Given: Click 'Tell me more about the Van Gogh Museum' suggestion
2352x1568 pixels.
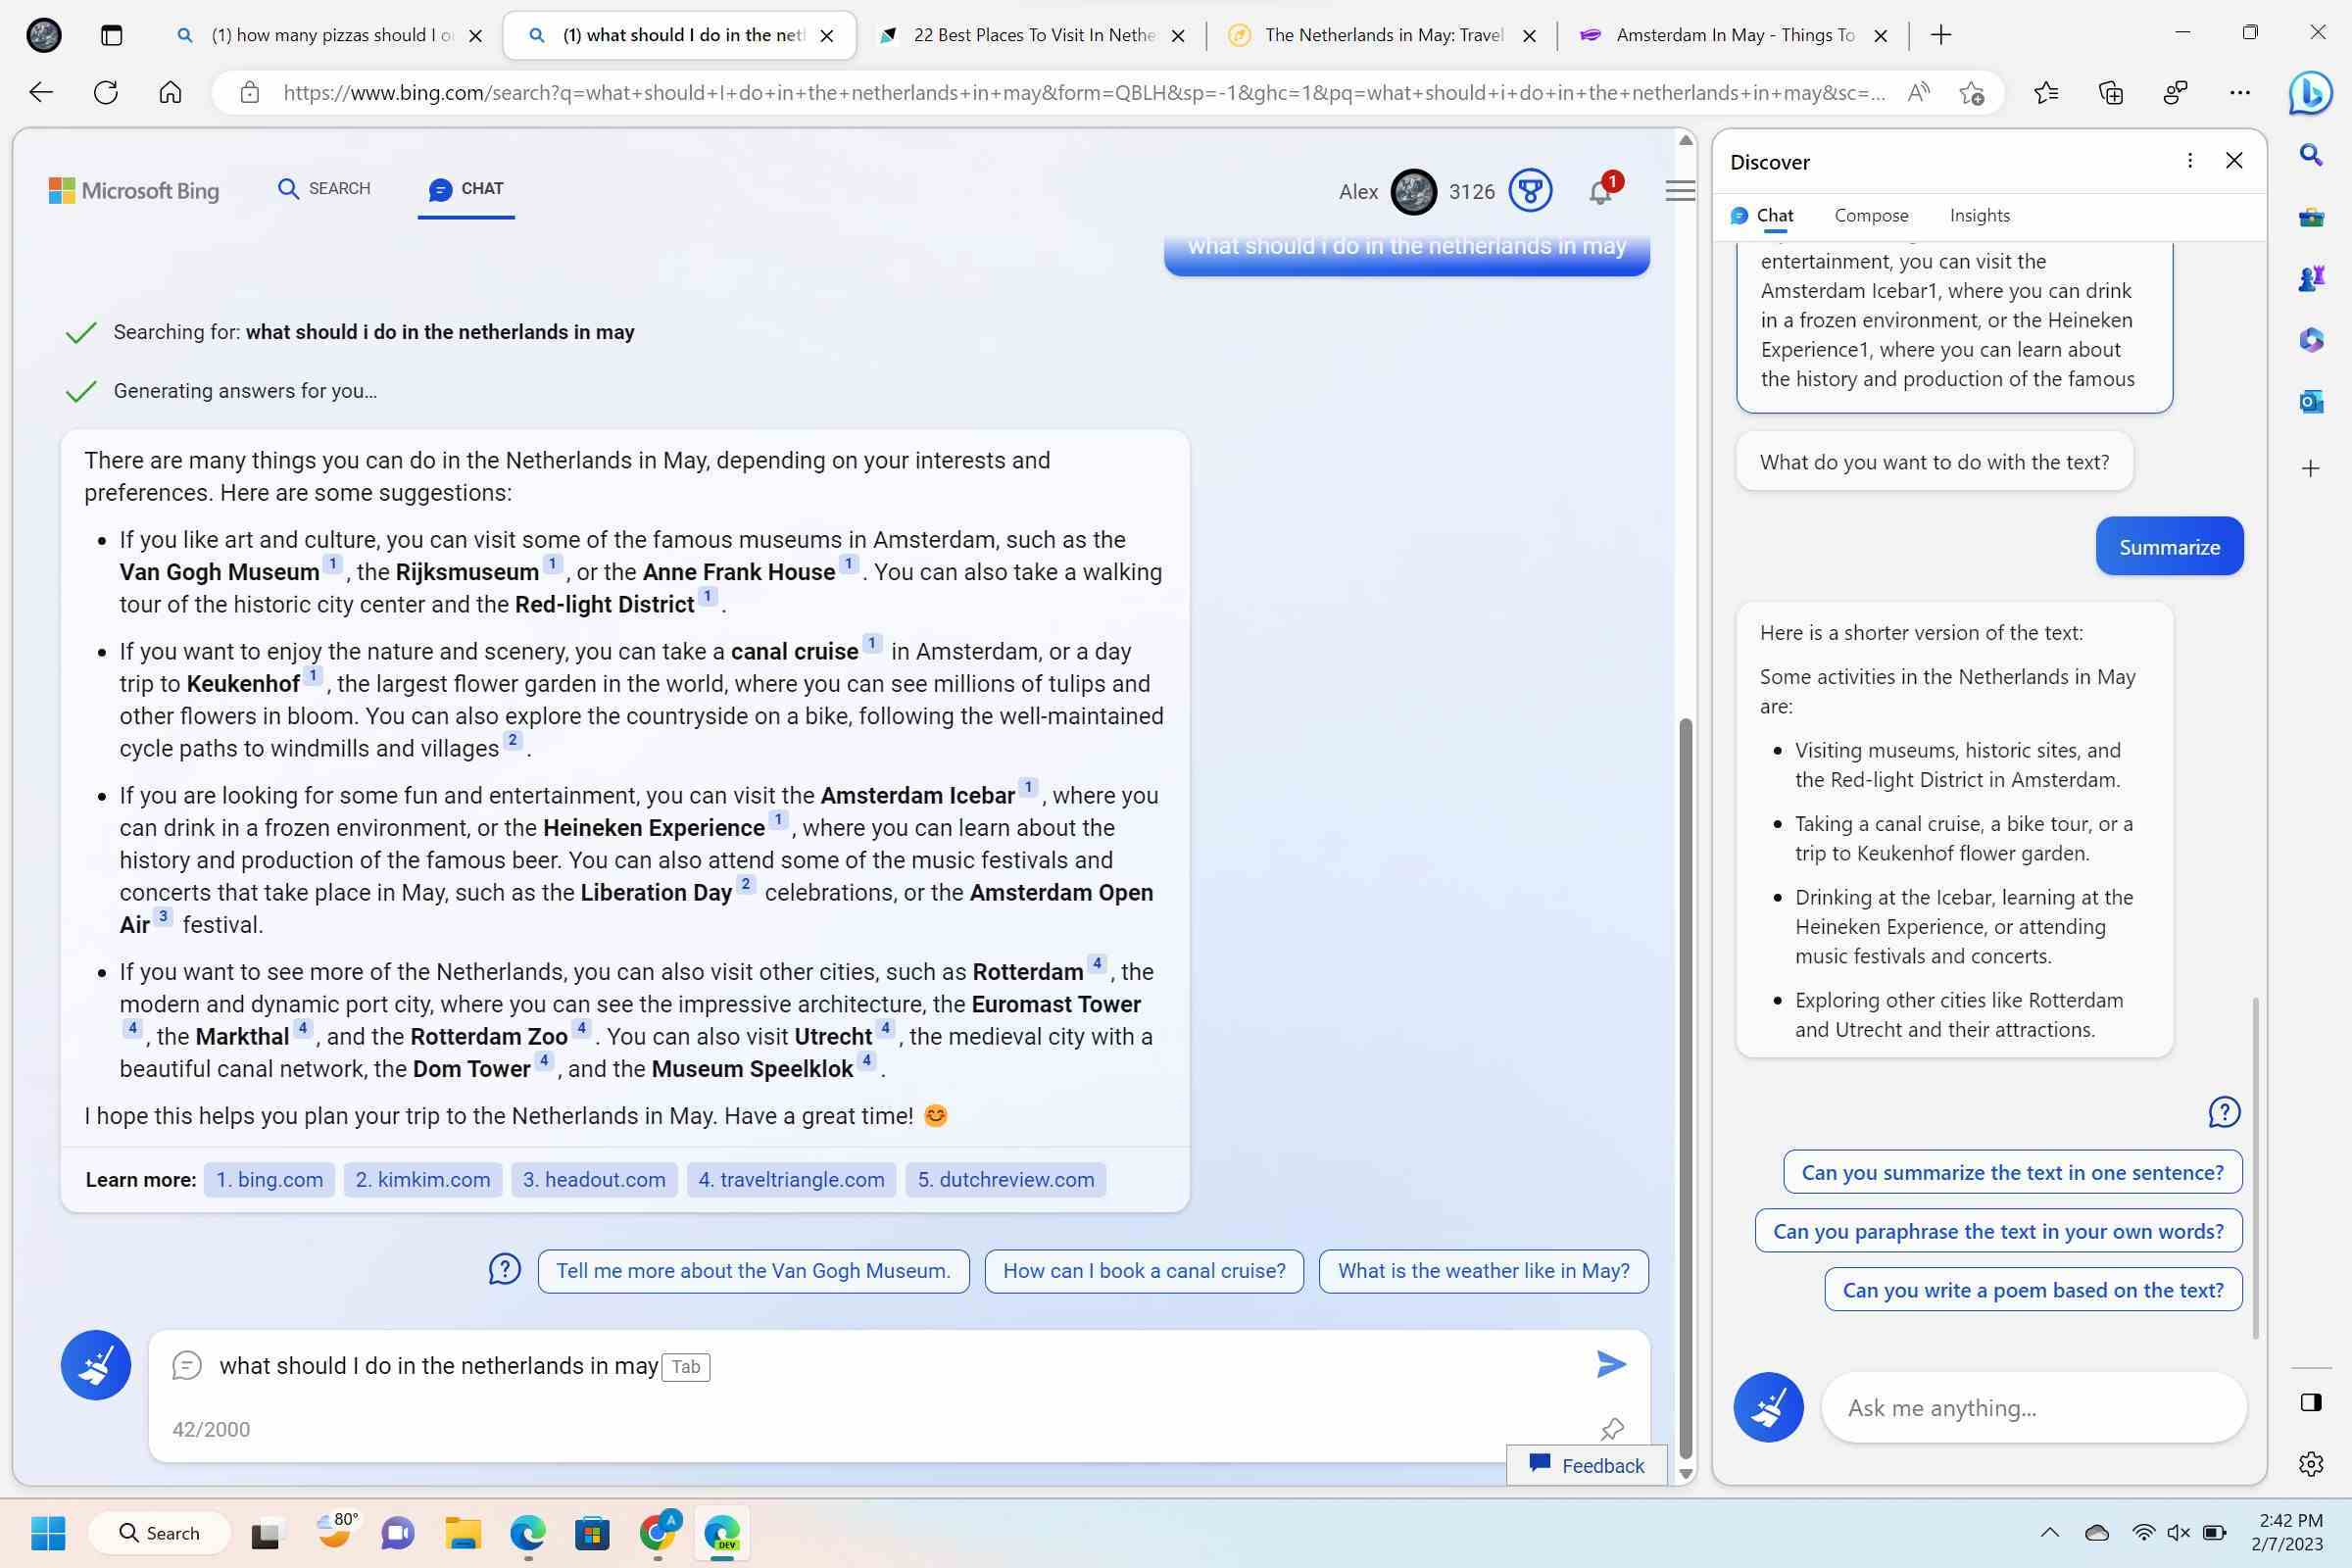Looking at the screenshot, I should pos(753,1270).
